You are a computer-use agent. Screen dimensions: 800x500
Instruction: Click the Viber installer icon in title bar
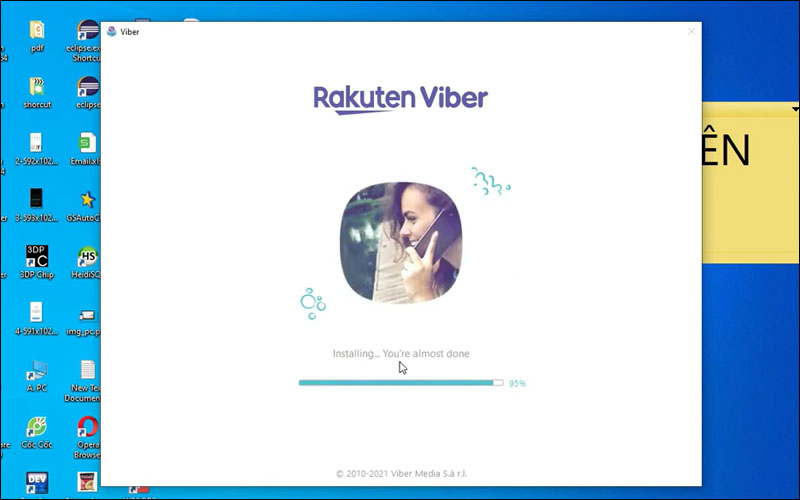click(112, 32)
